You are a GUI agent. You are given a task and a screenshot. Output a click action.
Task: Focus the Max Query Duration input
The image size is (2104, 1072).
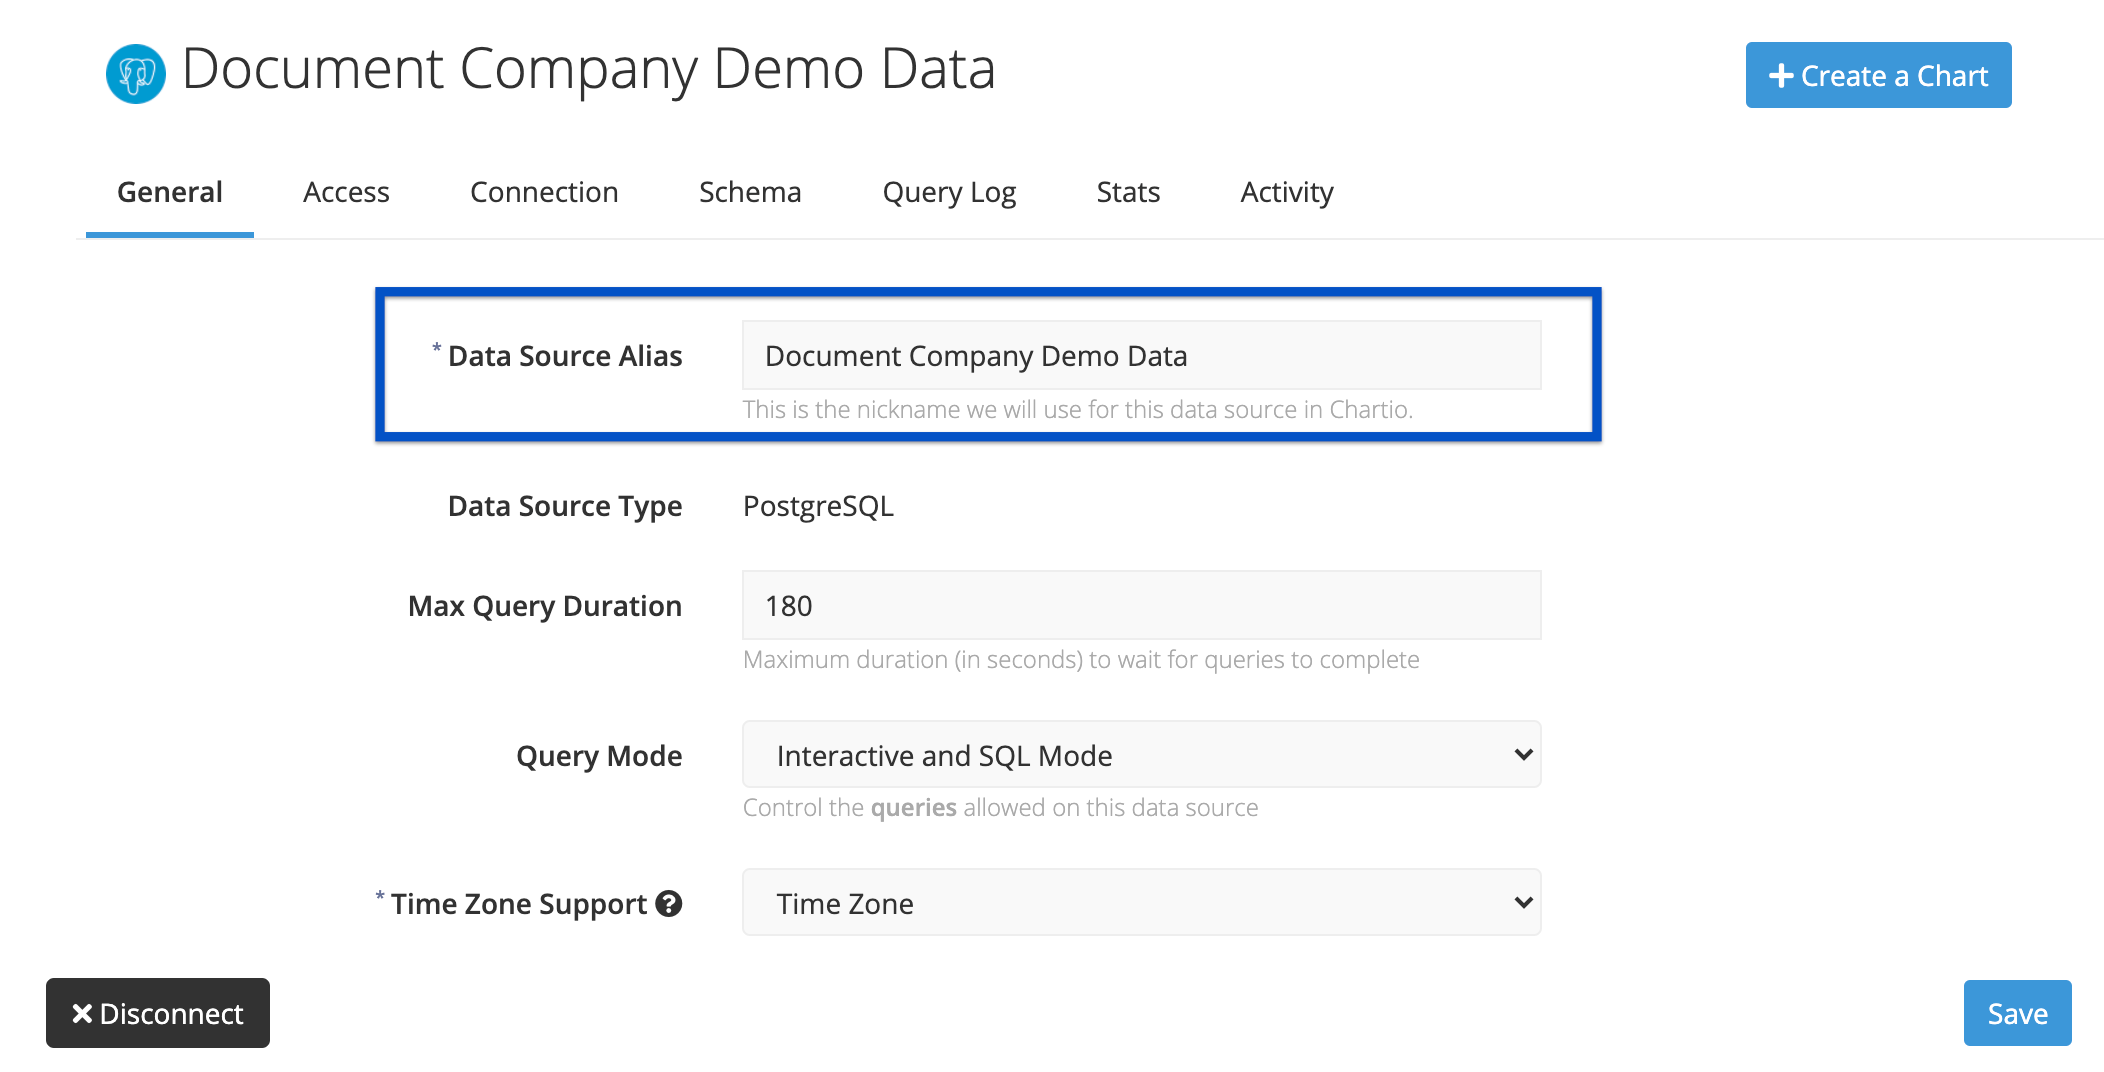pos(1141,605)
